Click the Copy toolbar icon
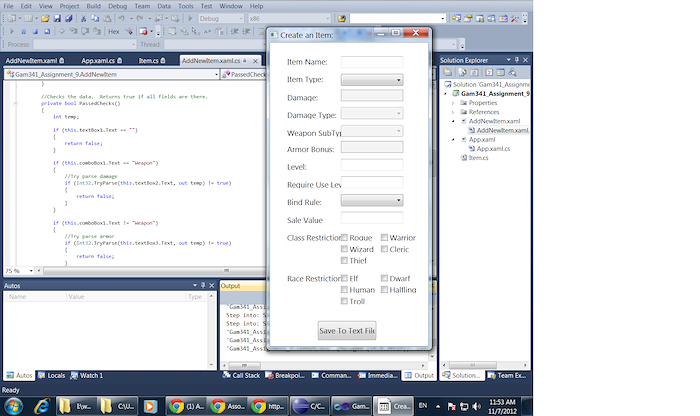The height and width of the screenshot is (416, 700). (95, 19)
